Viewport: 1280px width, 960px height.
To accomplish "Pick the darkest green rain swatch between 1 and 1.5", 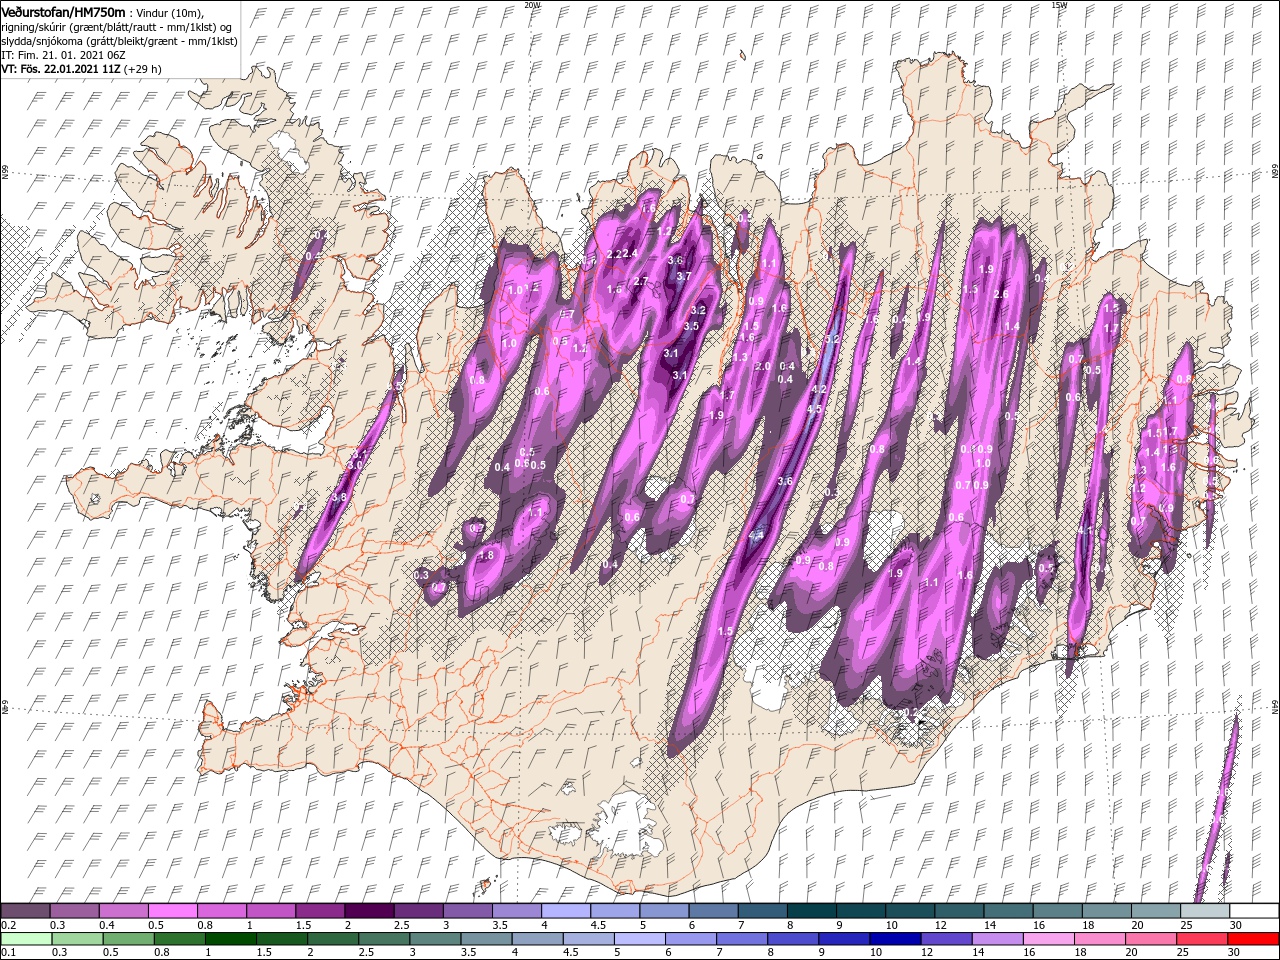I will (x=230, y=939).
